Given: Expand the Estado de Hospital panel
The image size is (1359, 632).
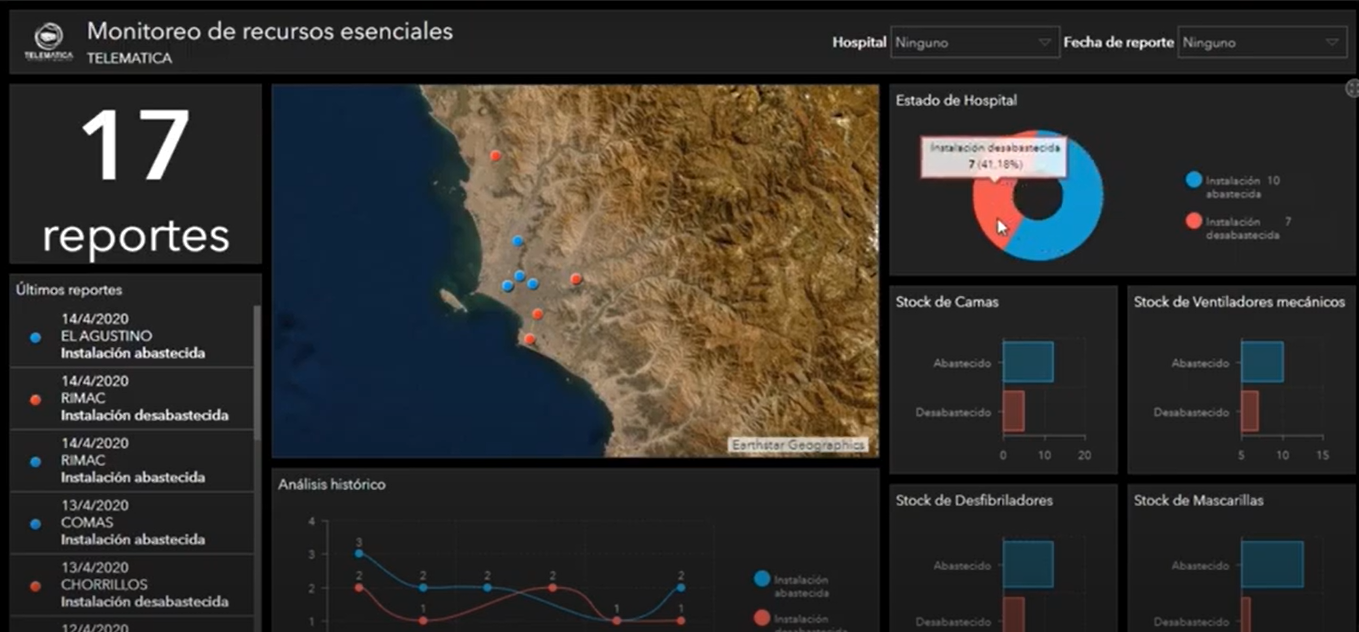Looking at the screenshot, I should tap(1351, 89).
